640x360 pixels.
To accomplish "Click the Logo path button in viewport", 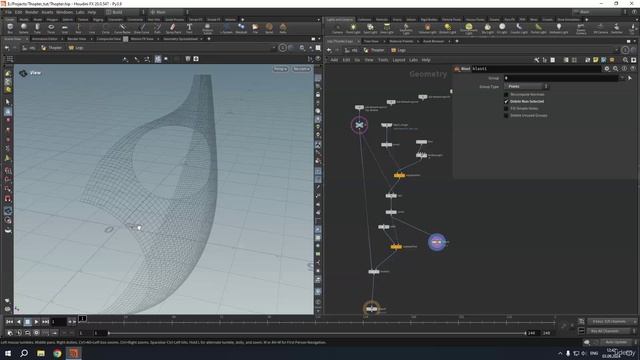I will pos(76,48).
